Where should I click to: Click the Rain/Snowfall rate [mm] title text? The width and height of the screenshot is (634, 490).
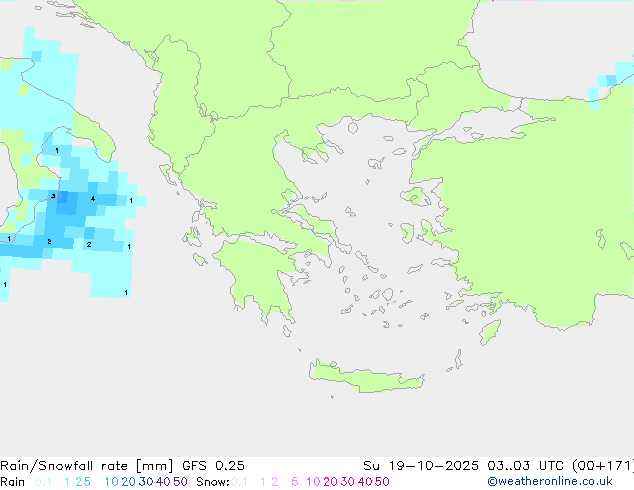click(87, 466)
